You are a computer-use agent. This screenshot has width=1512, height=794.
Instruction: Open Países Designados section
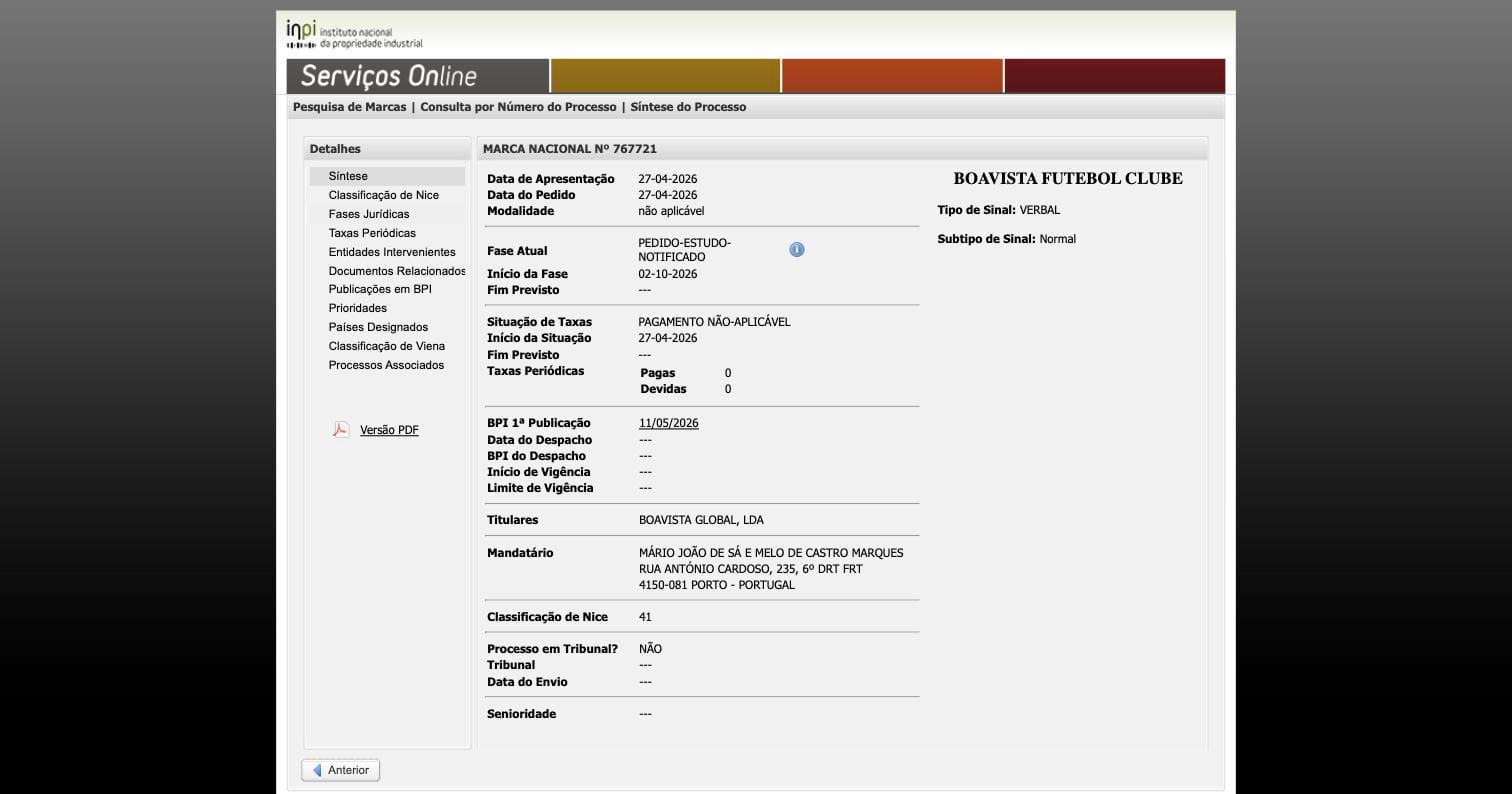pyautogui.click(x=378, y=327)
